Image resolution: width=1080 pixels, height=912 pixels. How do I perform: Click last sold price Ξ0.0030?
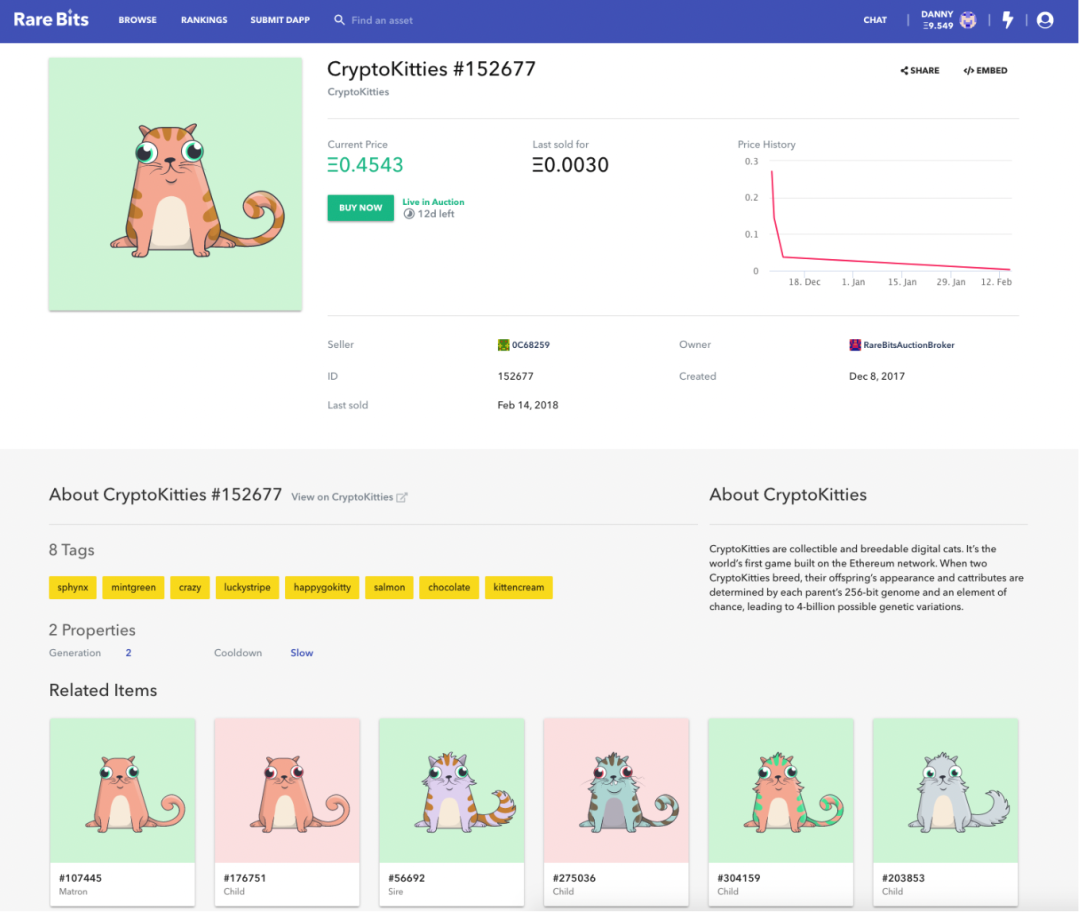[x=570, y=165]
